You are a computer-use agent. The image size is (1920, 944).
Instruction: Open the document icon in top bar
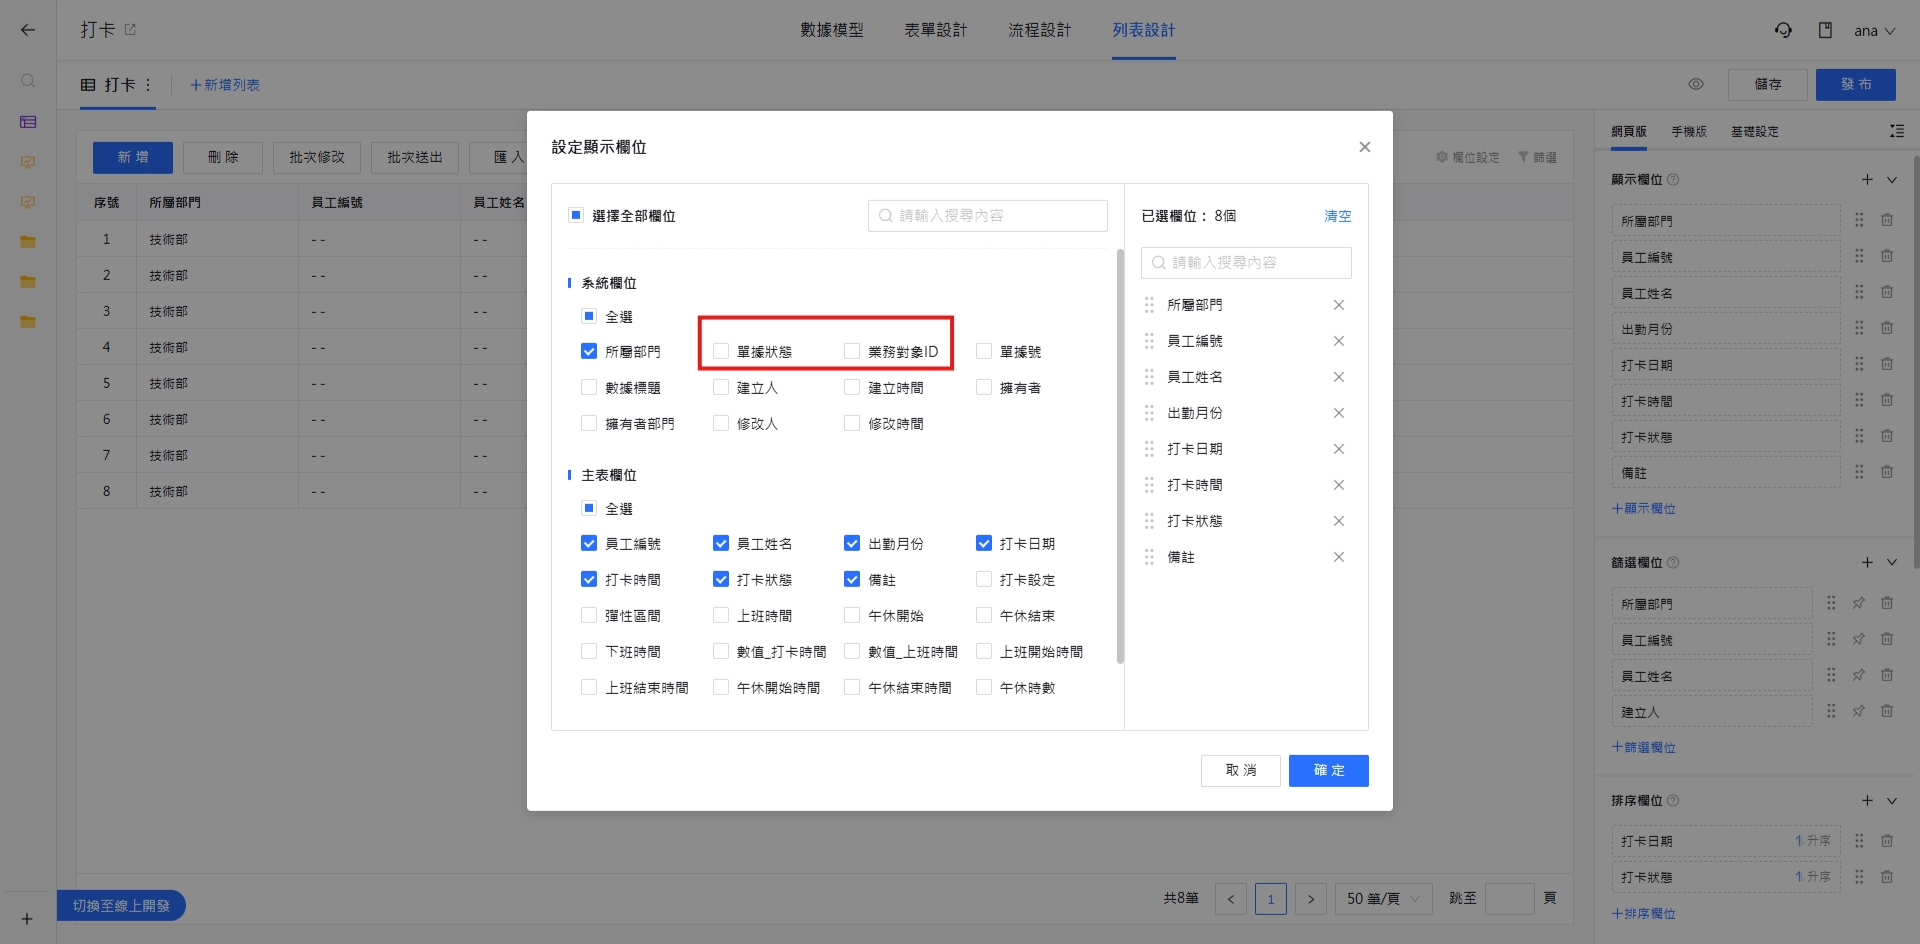[x=1825, y=30]
